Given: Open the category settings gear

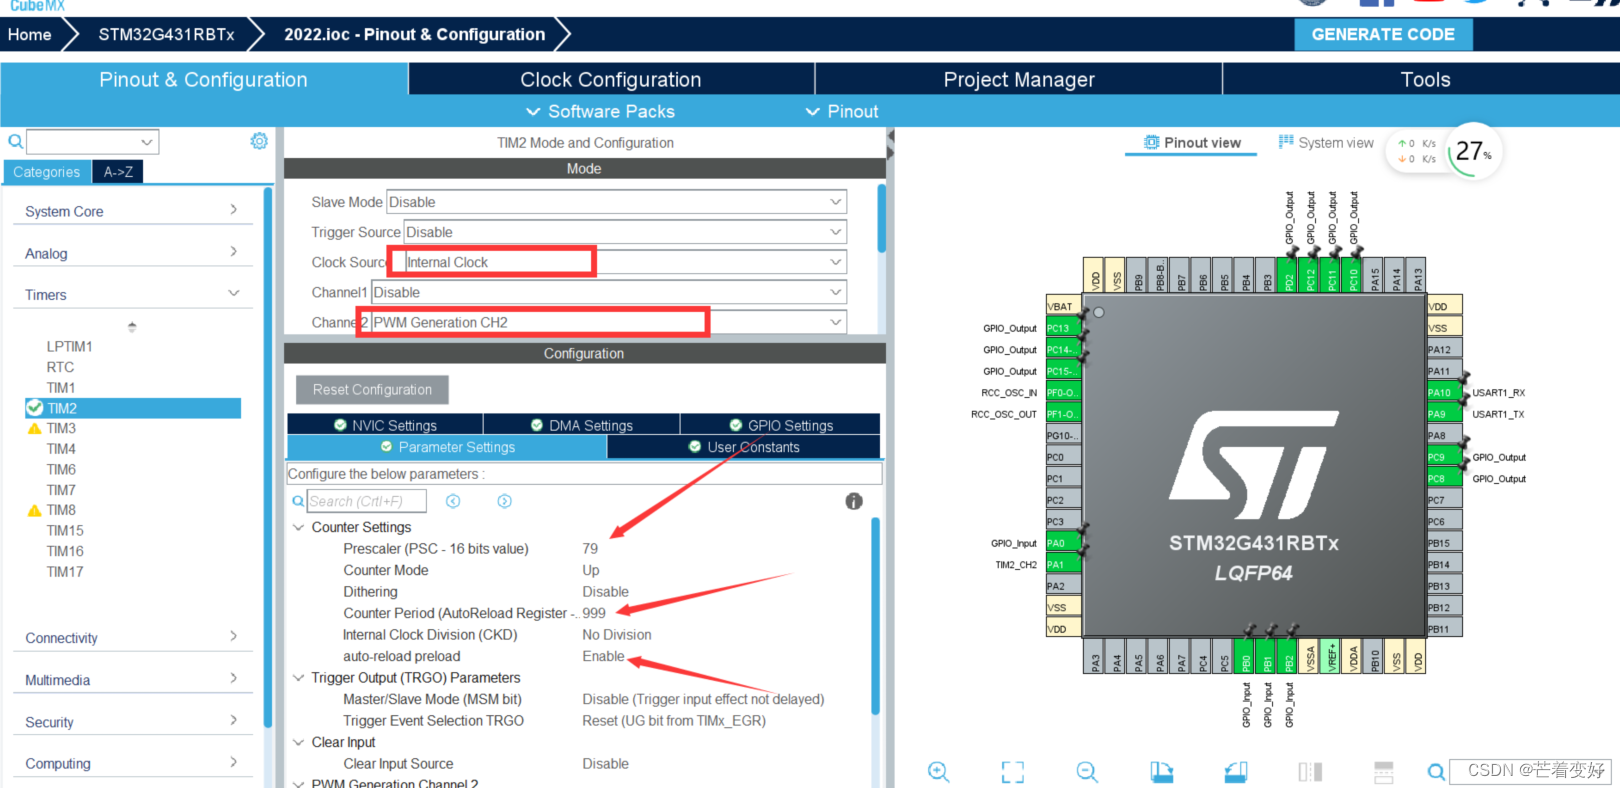Looking at the screenshot, I should pyautogui.click(x=259, y=141).
